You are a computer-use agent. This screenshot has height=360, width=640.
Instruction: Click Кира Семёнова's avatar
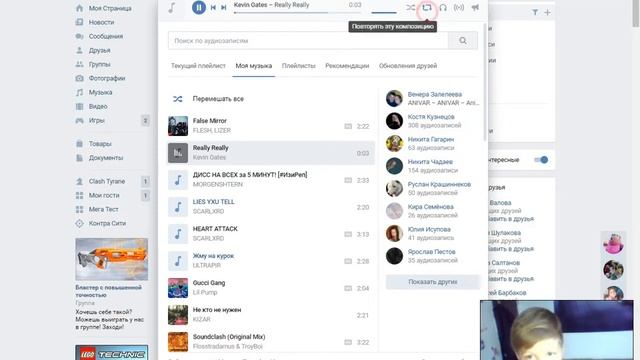click(x=394, y=211)
